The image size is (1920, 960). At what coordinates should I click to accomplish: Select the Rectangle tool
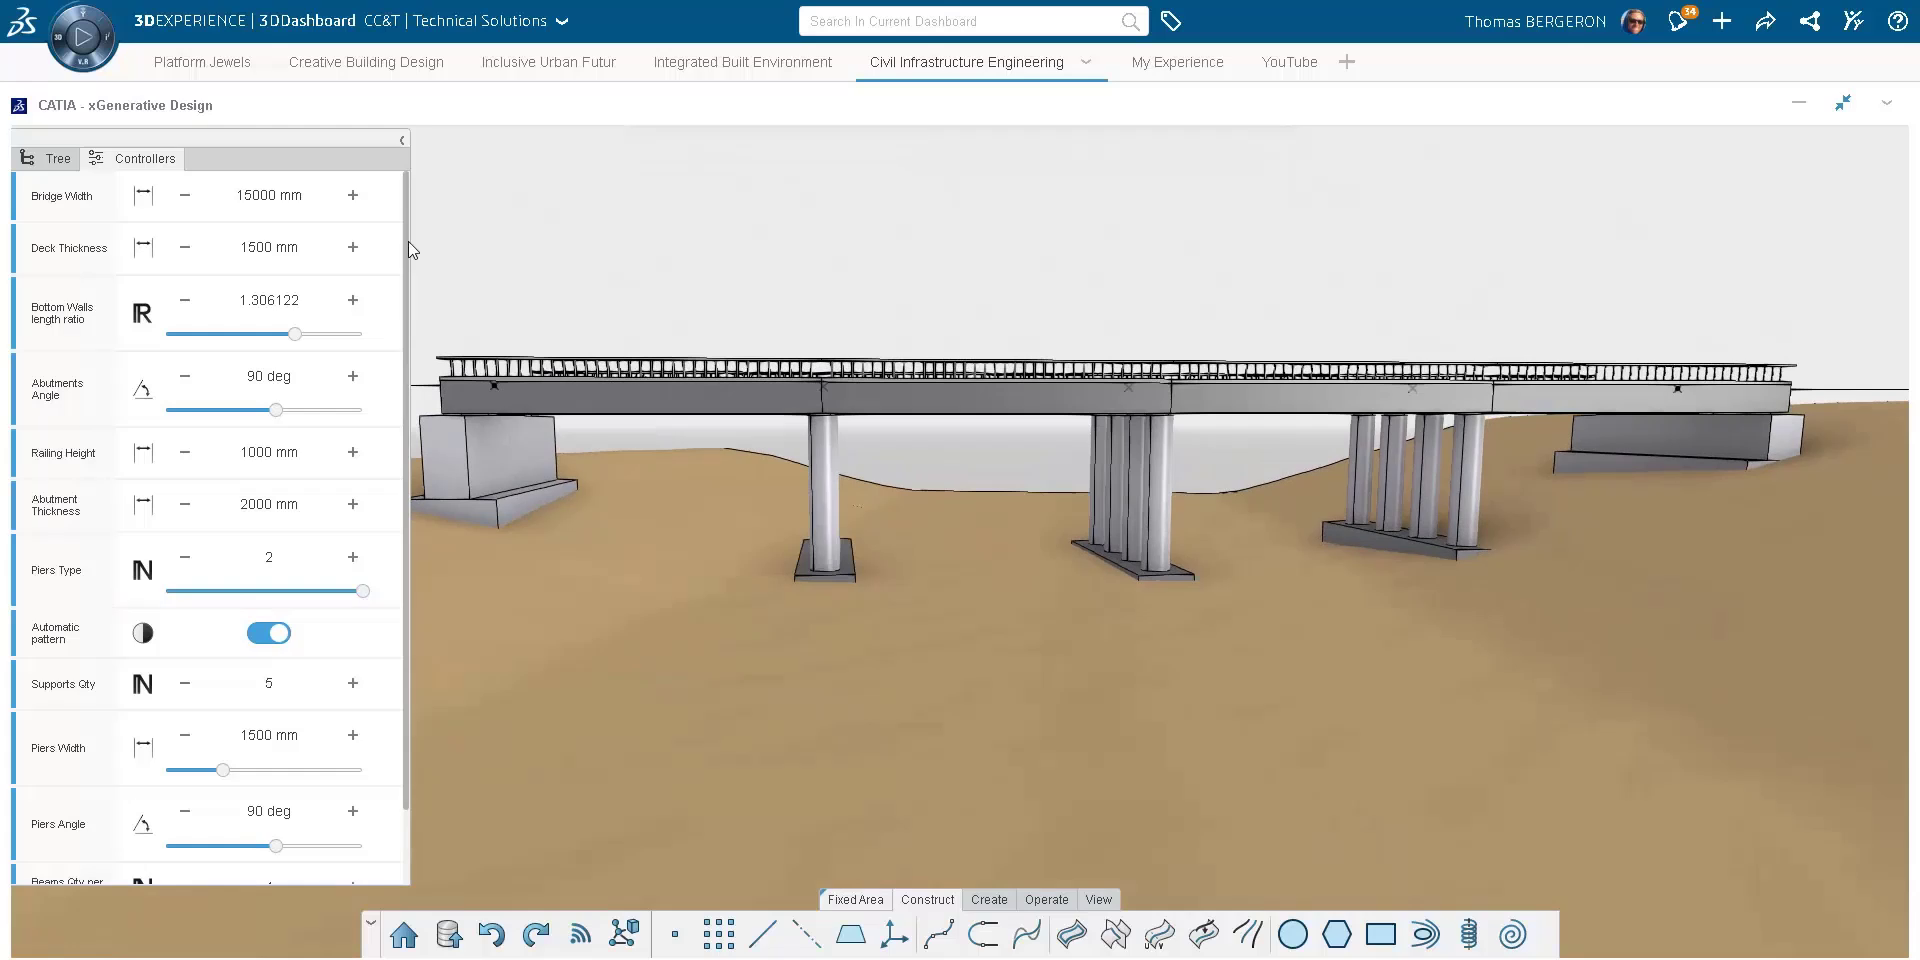tap(1380, 935)
